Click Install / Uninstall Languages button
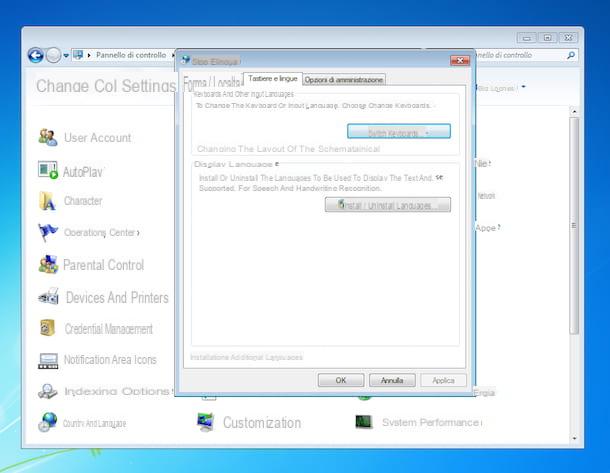Screen dimensions: 610x473 tap(388, 205)
